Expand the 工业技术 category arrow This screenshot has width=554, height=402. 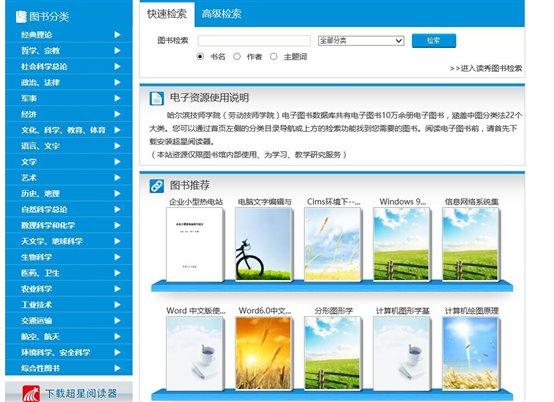tap(117, 305)
